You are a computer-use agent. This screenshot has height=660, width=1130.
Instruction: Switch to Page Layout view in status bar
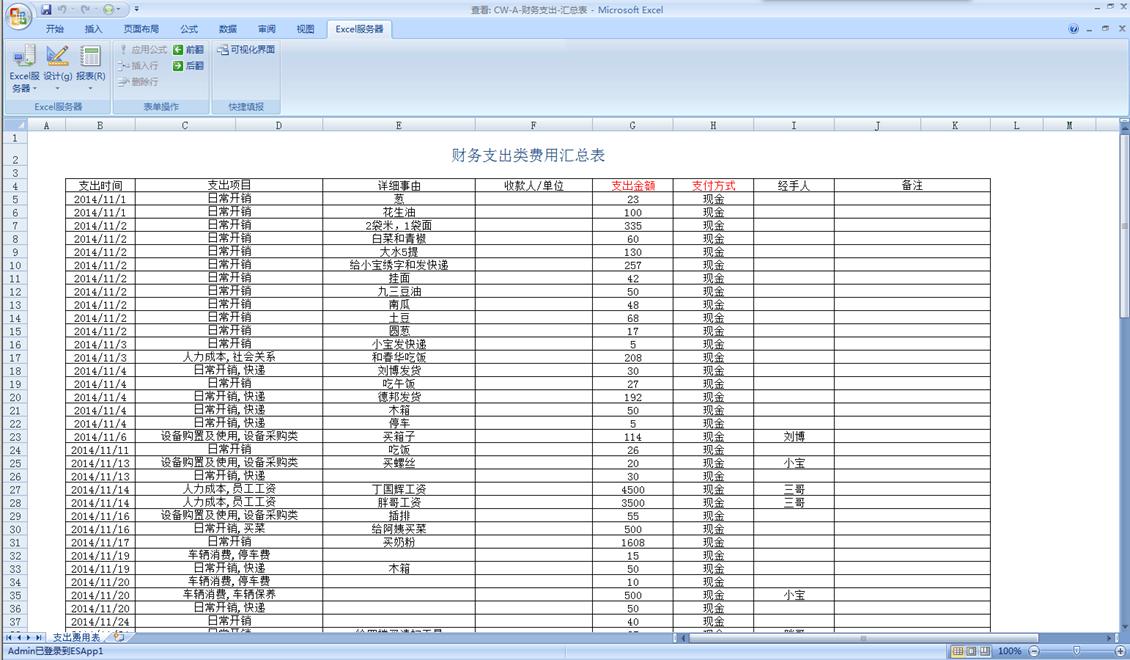(x=970, y=651)
